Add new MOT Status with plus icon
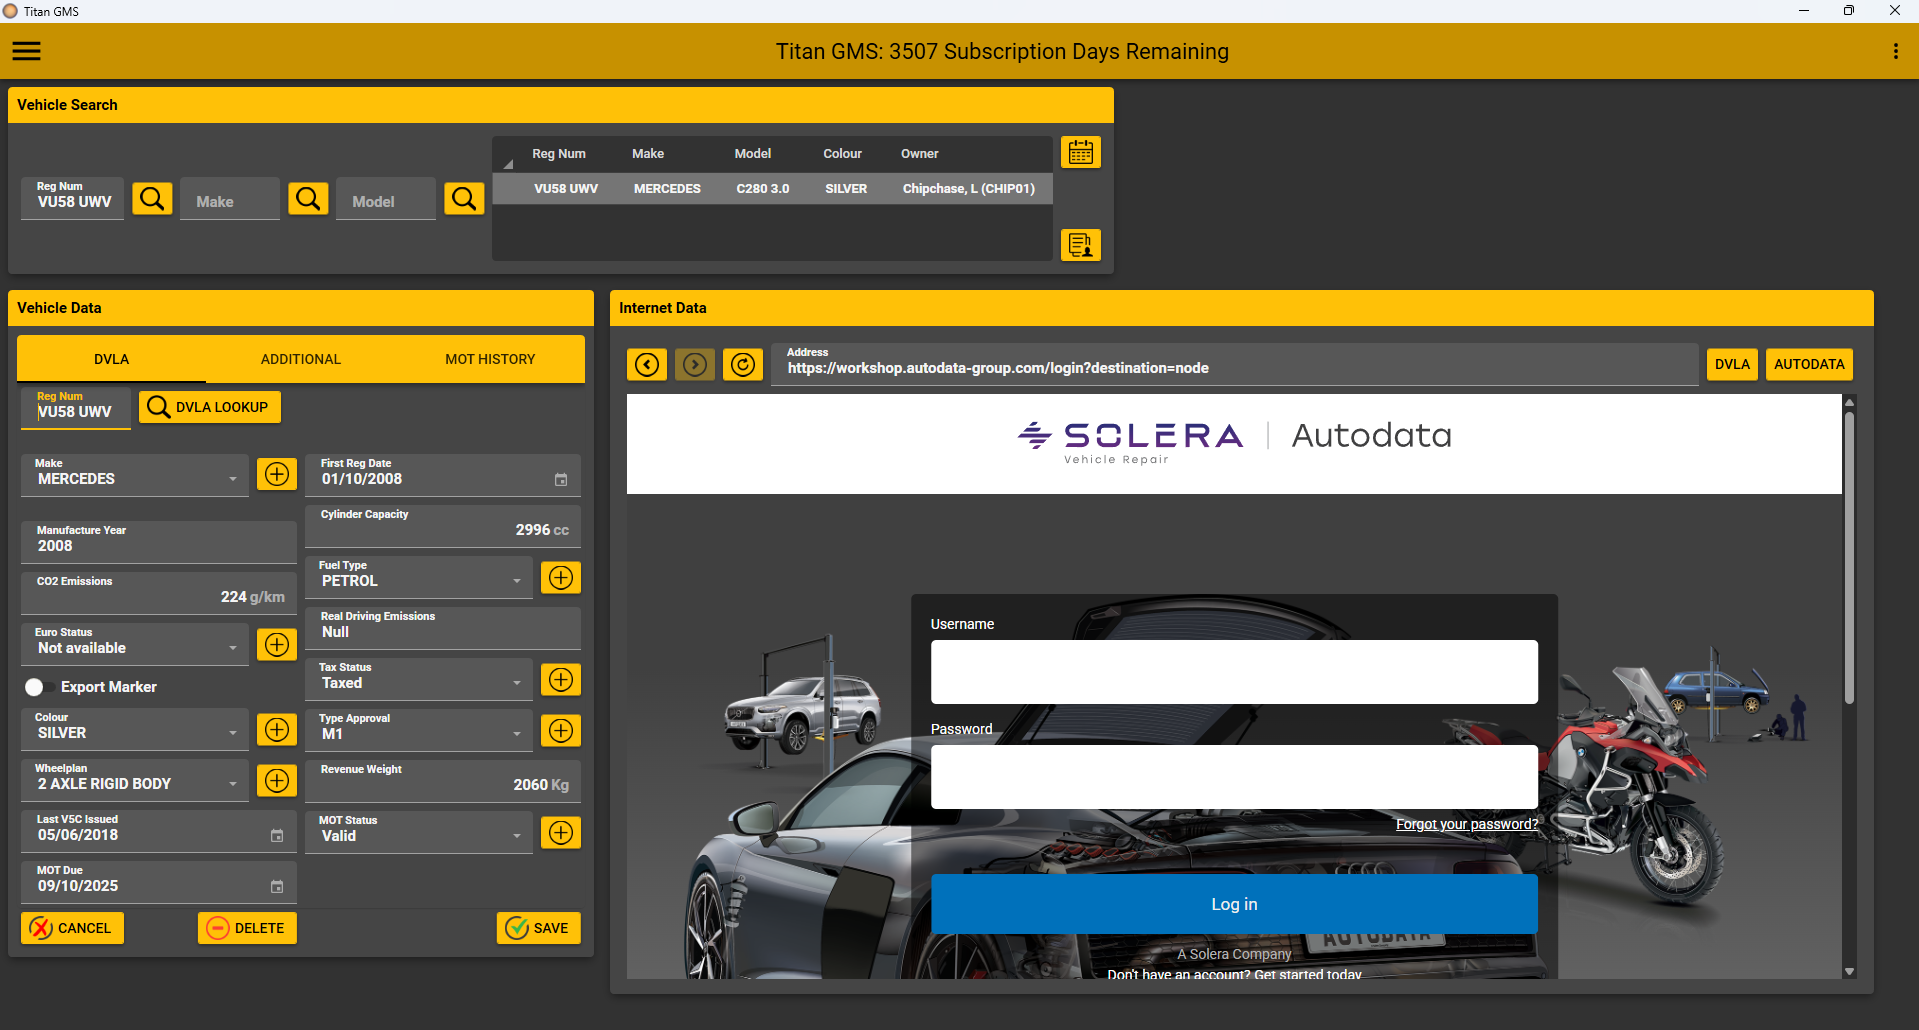 561,832
